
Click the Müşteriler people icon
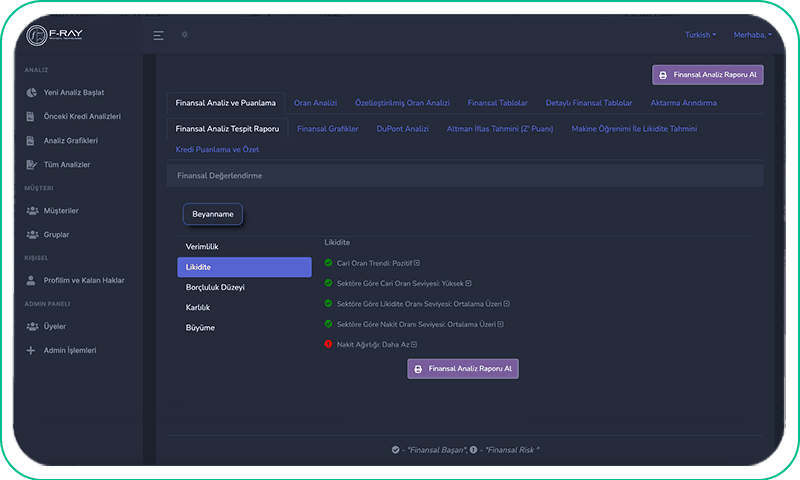point(31,211)
